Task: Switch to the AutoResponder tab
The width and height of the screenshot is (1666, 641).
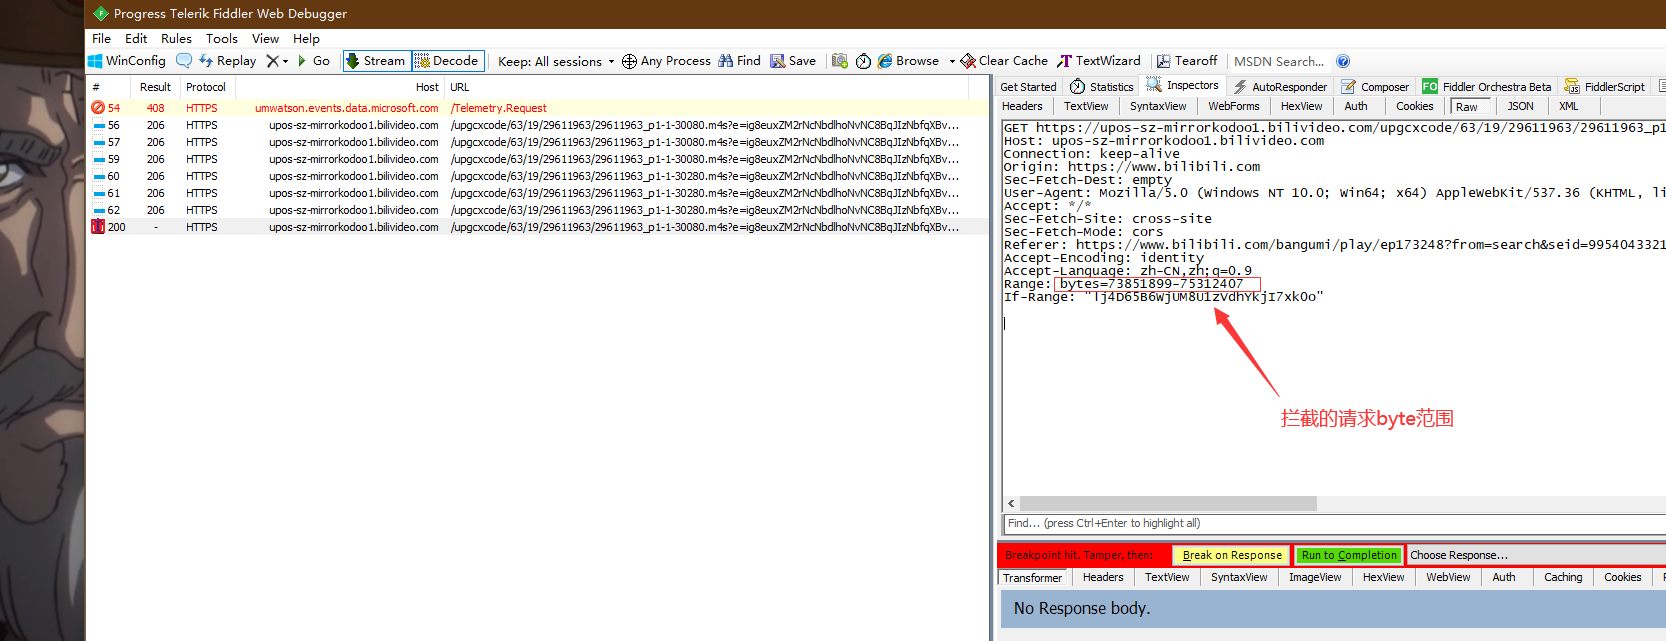Action: coord(1280,87)
